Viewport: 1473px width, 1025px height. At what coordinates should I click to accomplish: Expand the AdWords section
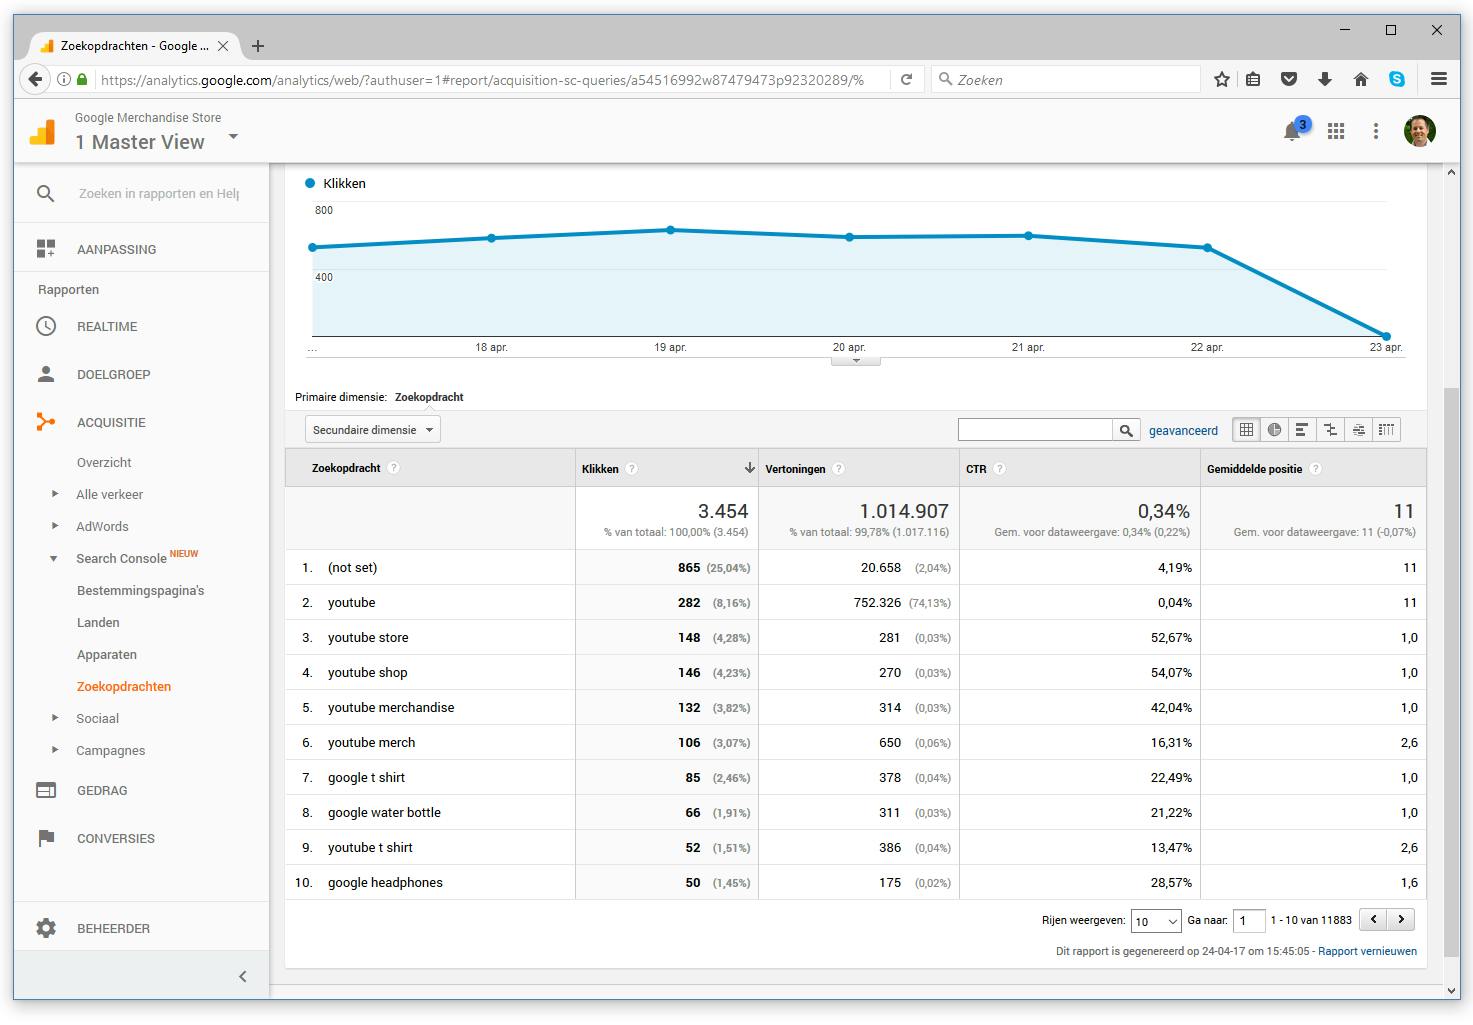(55, 526)
